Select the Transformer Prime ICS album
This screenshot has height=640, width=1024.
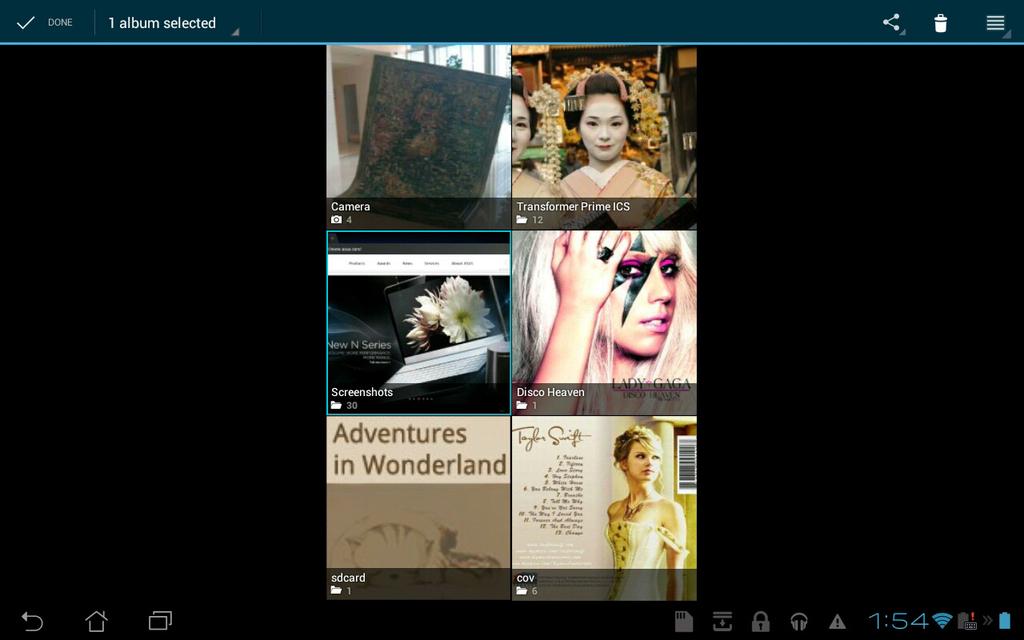[604, 136]
